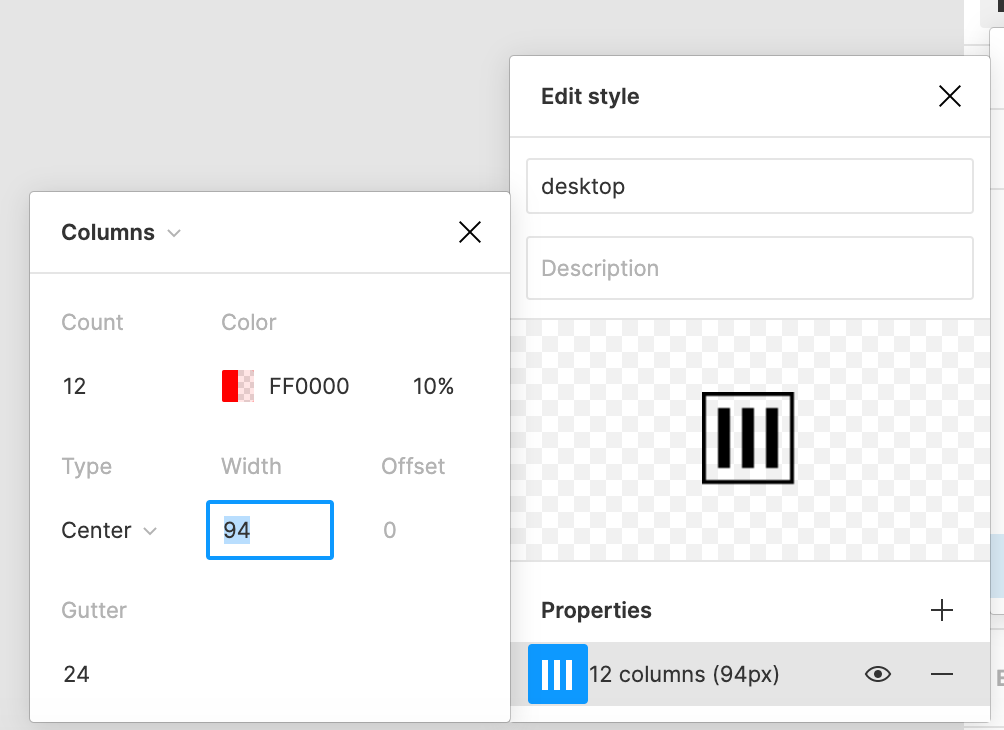Click the grid style preview thumbnail

tap(748, 438)
